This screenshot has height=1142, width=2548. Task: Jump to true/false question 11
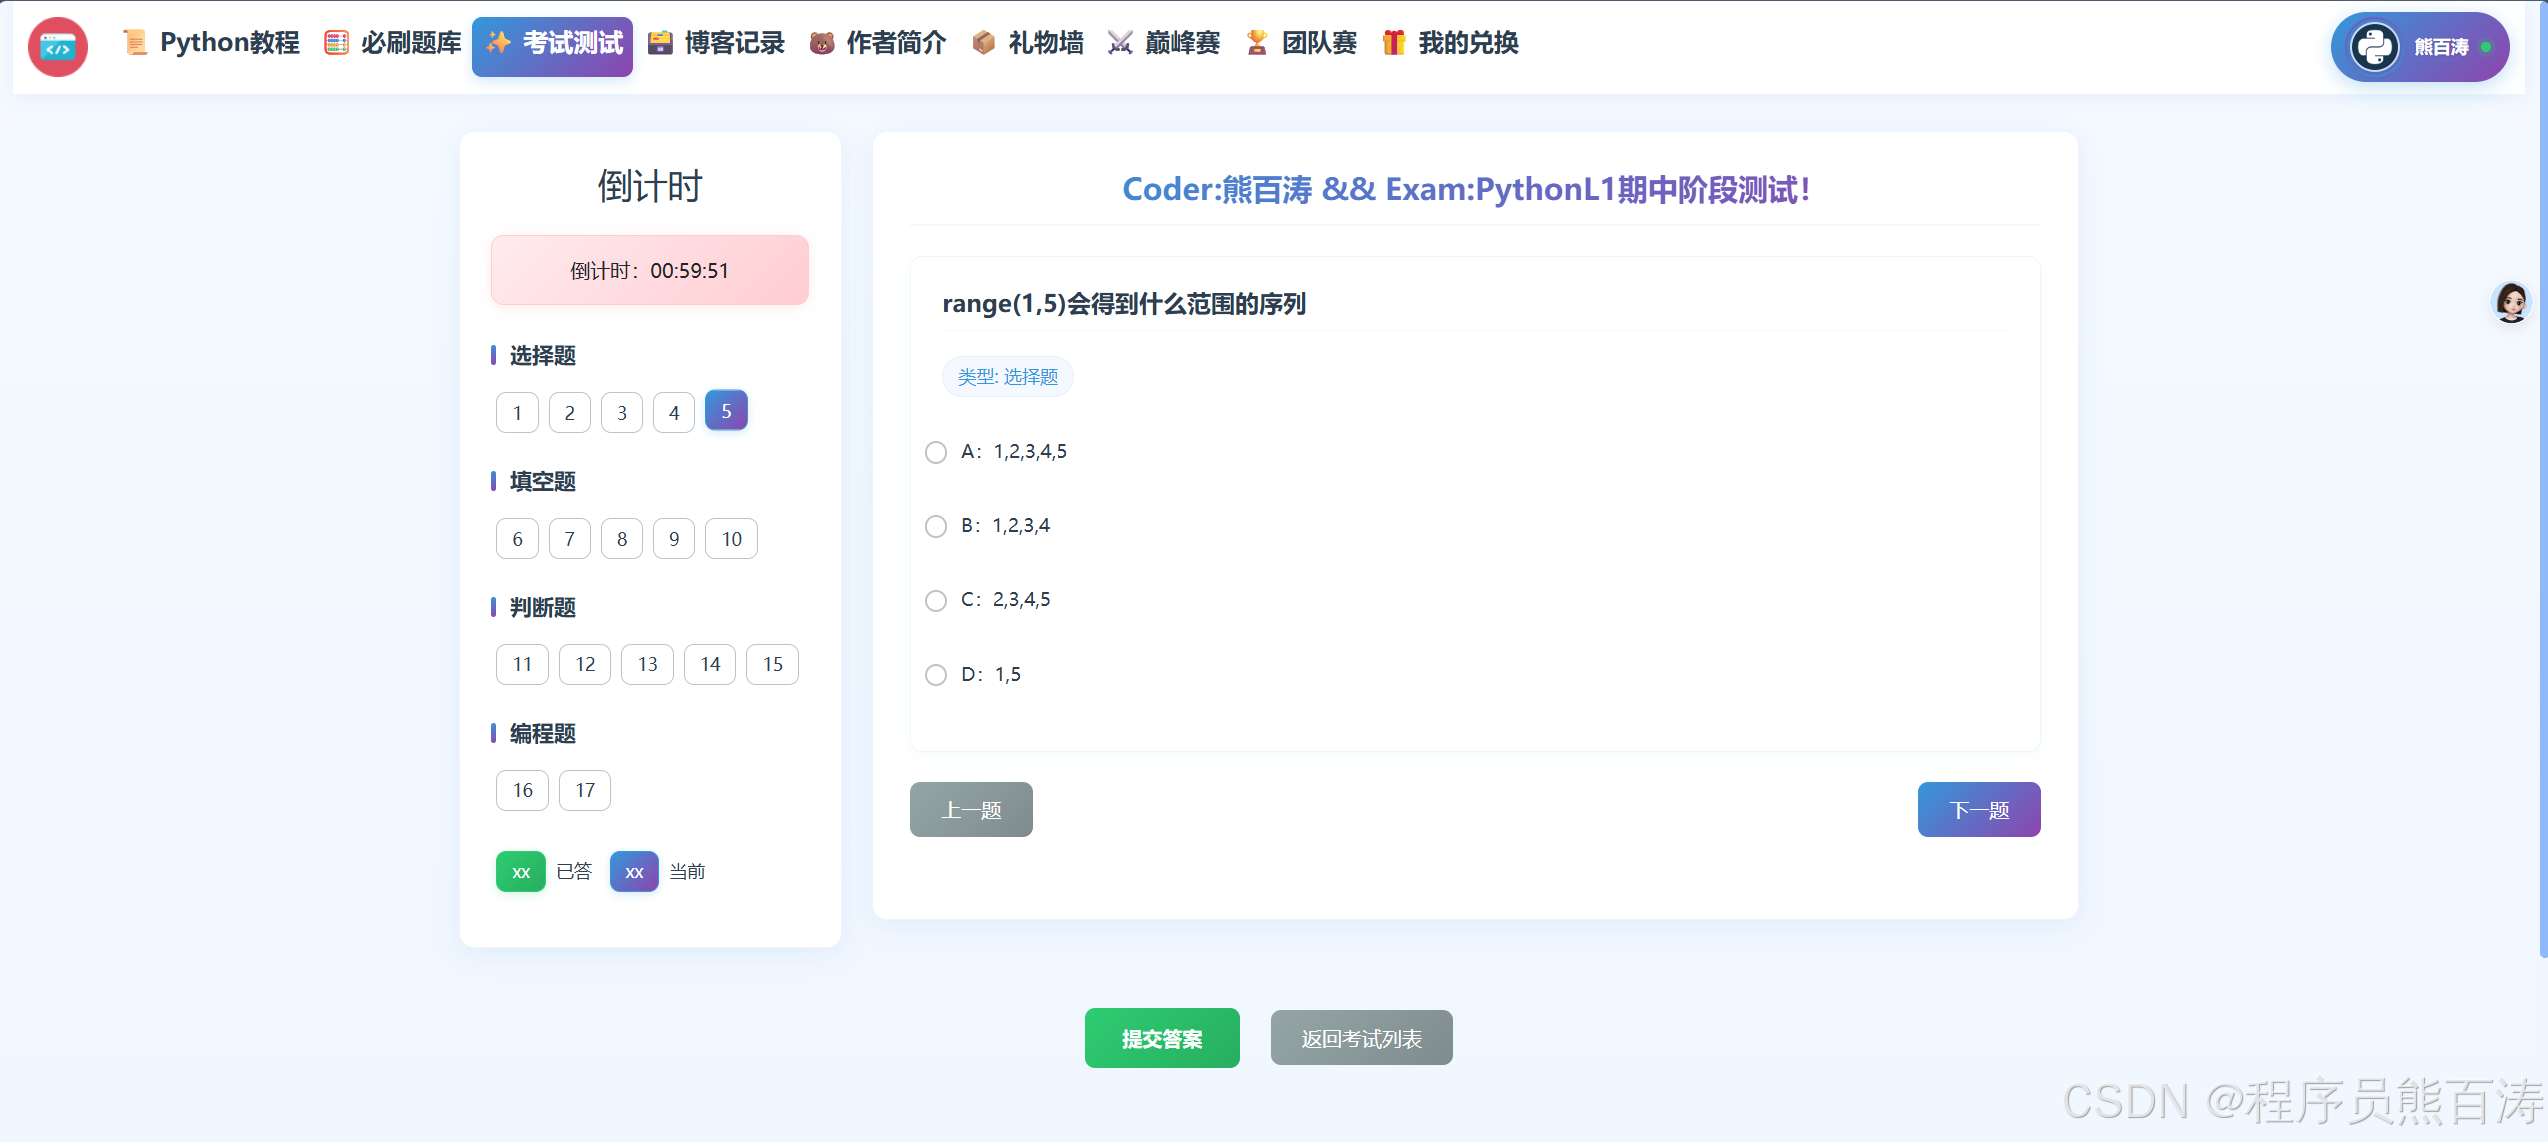click(522, 664)
